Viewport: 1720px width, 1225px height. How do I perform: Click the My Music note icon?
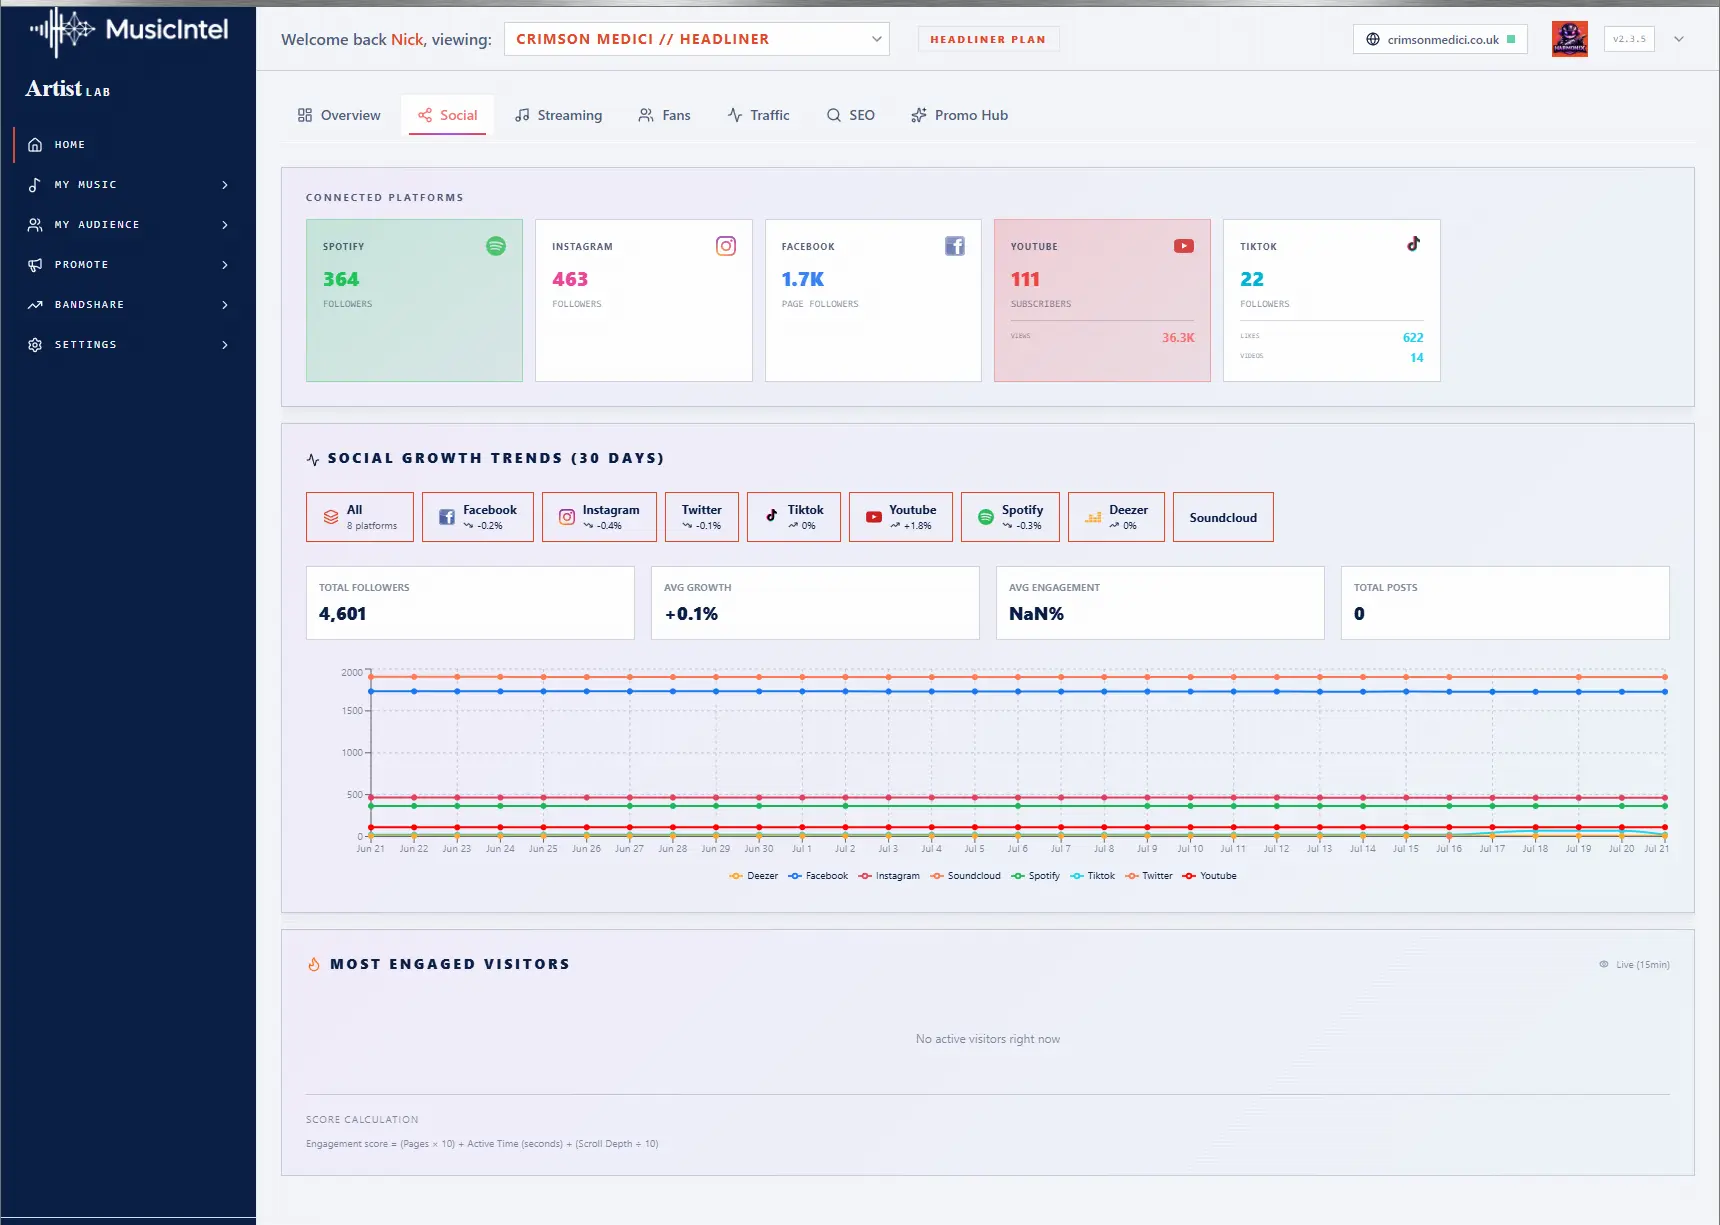(x=35, y=185)
